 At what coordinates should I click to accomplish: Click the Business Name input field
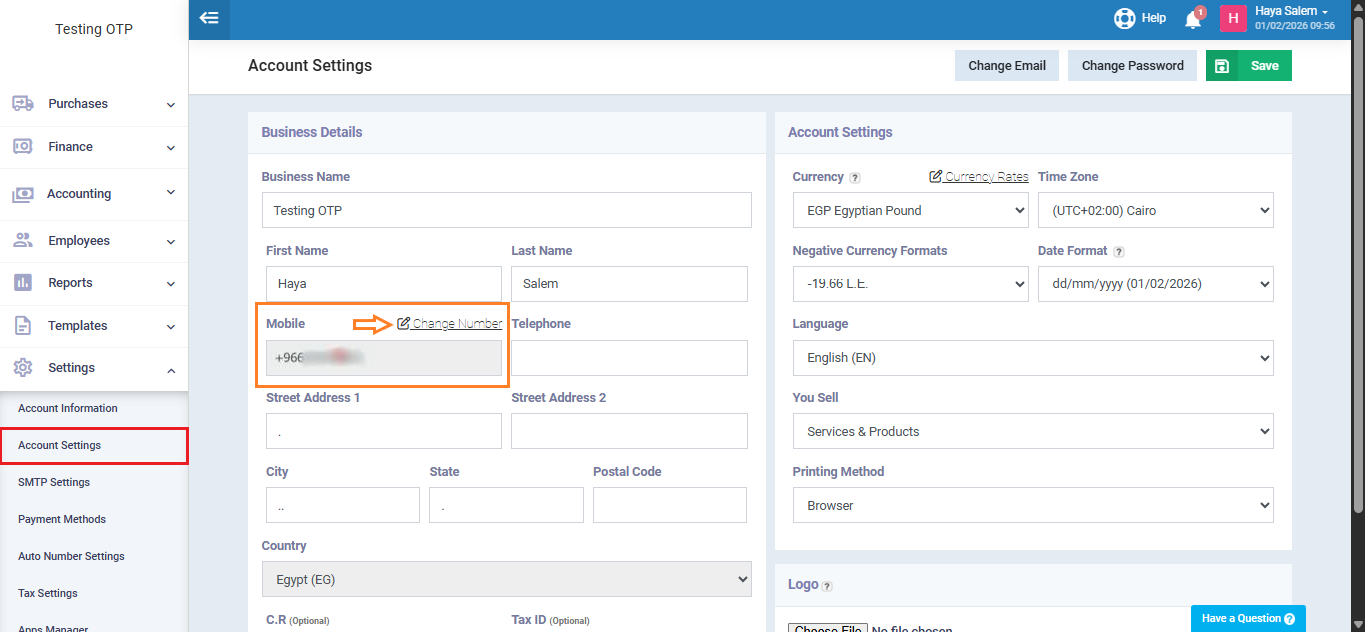point(506,211)
